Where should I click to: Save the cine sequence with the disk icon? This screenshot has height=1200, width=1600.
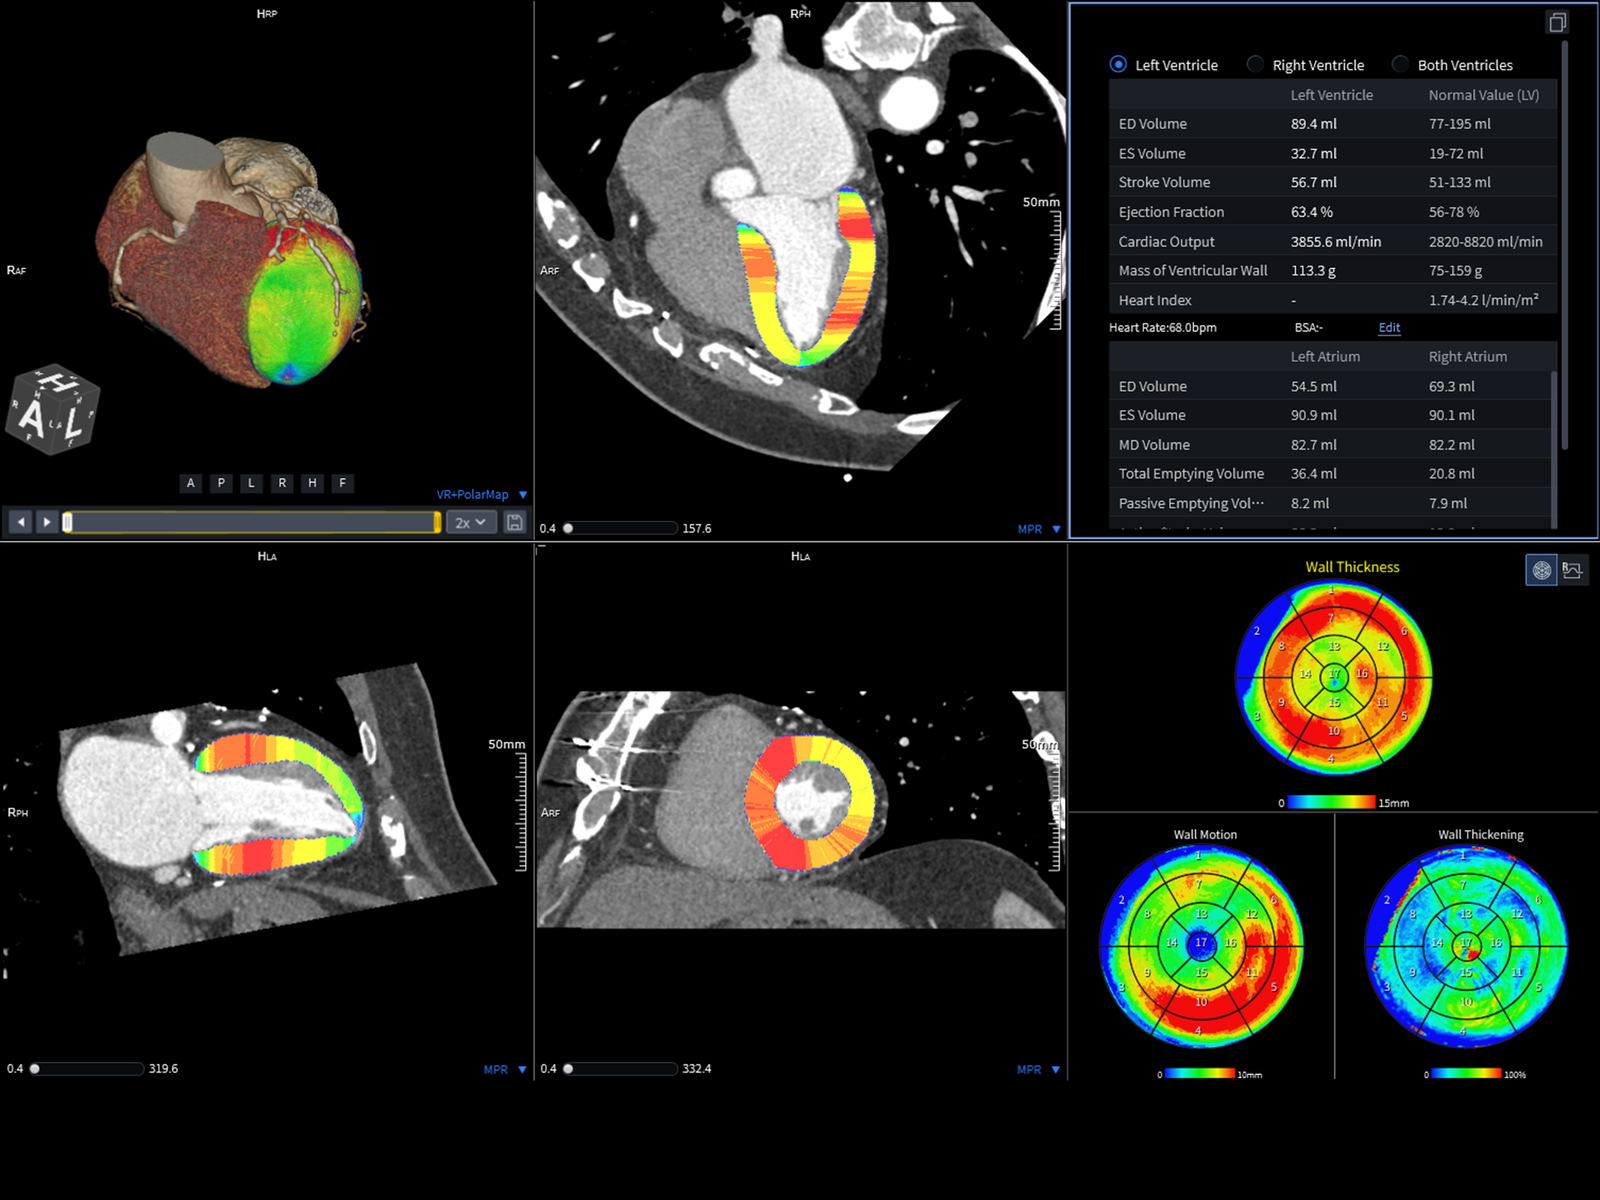coord(514,522)
